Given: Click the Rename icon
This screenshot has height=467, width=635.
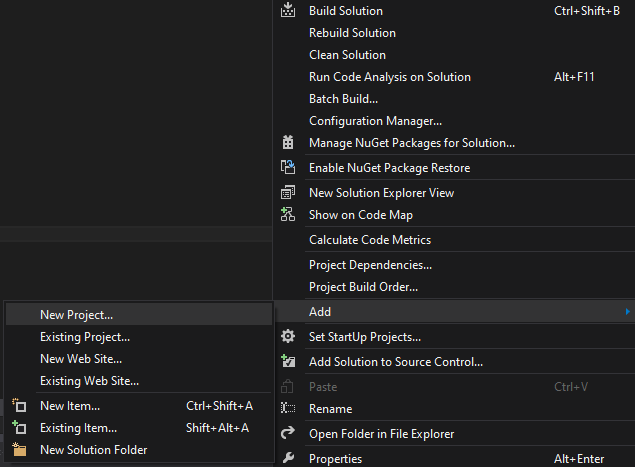Looking at the screenshot, I should [x=288, y=408].
